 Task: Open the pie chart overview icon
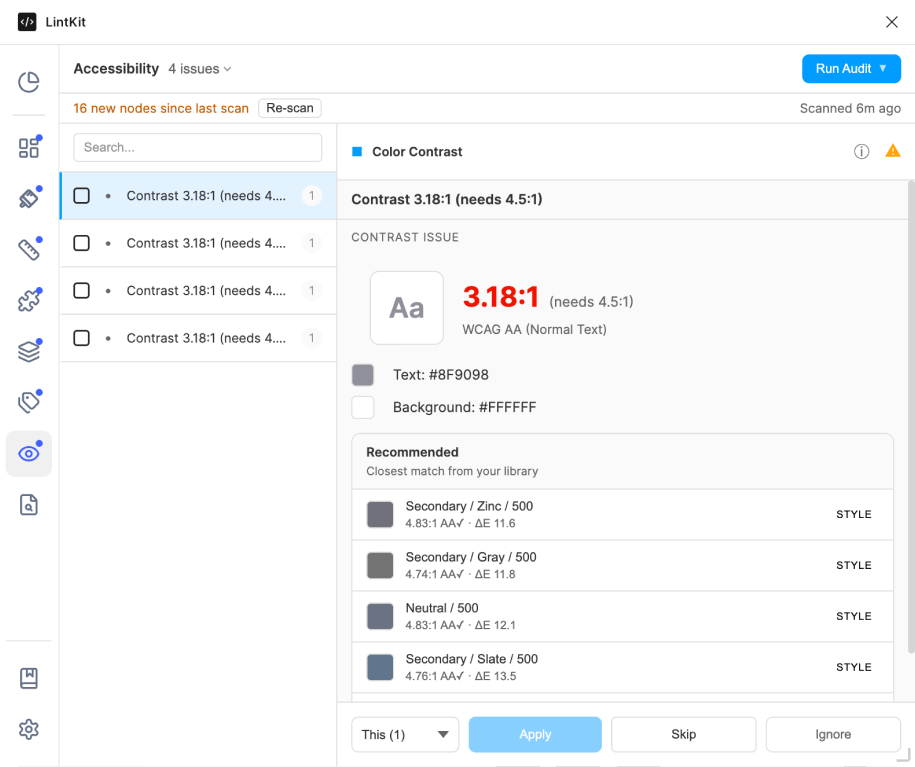tap(29, 82)
